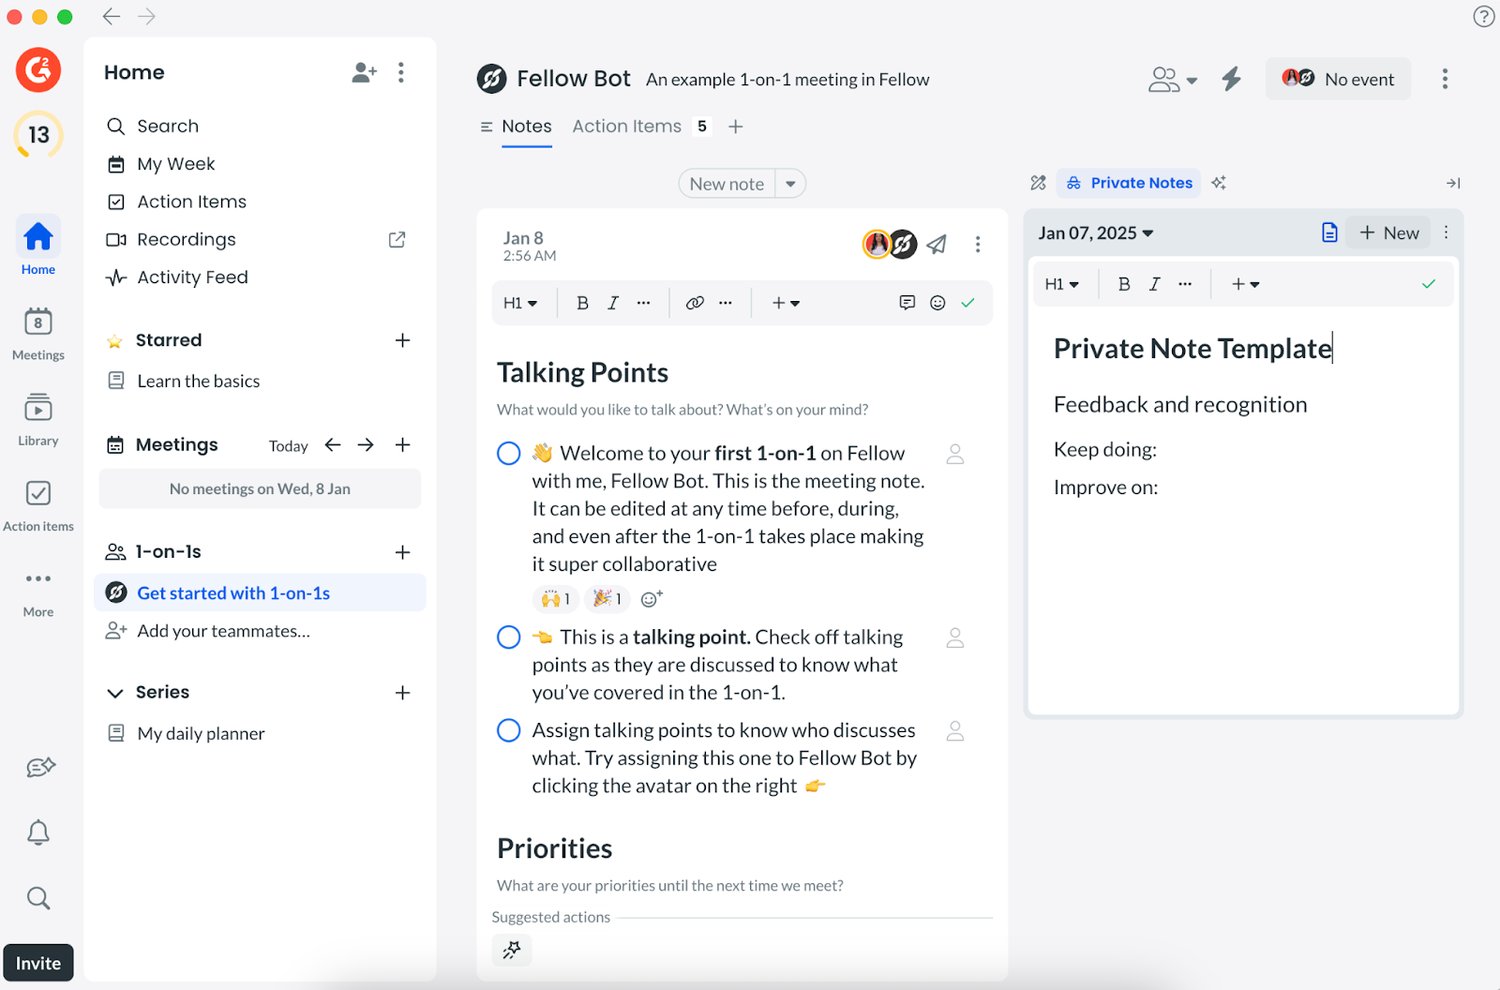Click the lightning bolt automations icon
Image resolution: width=1500 pixels, height=990 pixels.
pyautogui.click(x=1232, y=79)
